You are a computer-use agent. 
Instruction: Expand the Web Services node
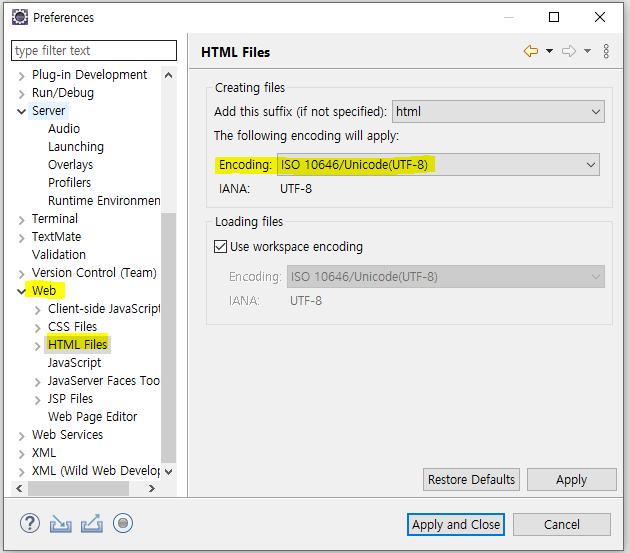point(21,436)
